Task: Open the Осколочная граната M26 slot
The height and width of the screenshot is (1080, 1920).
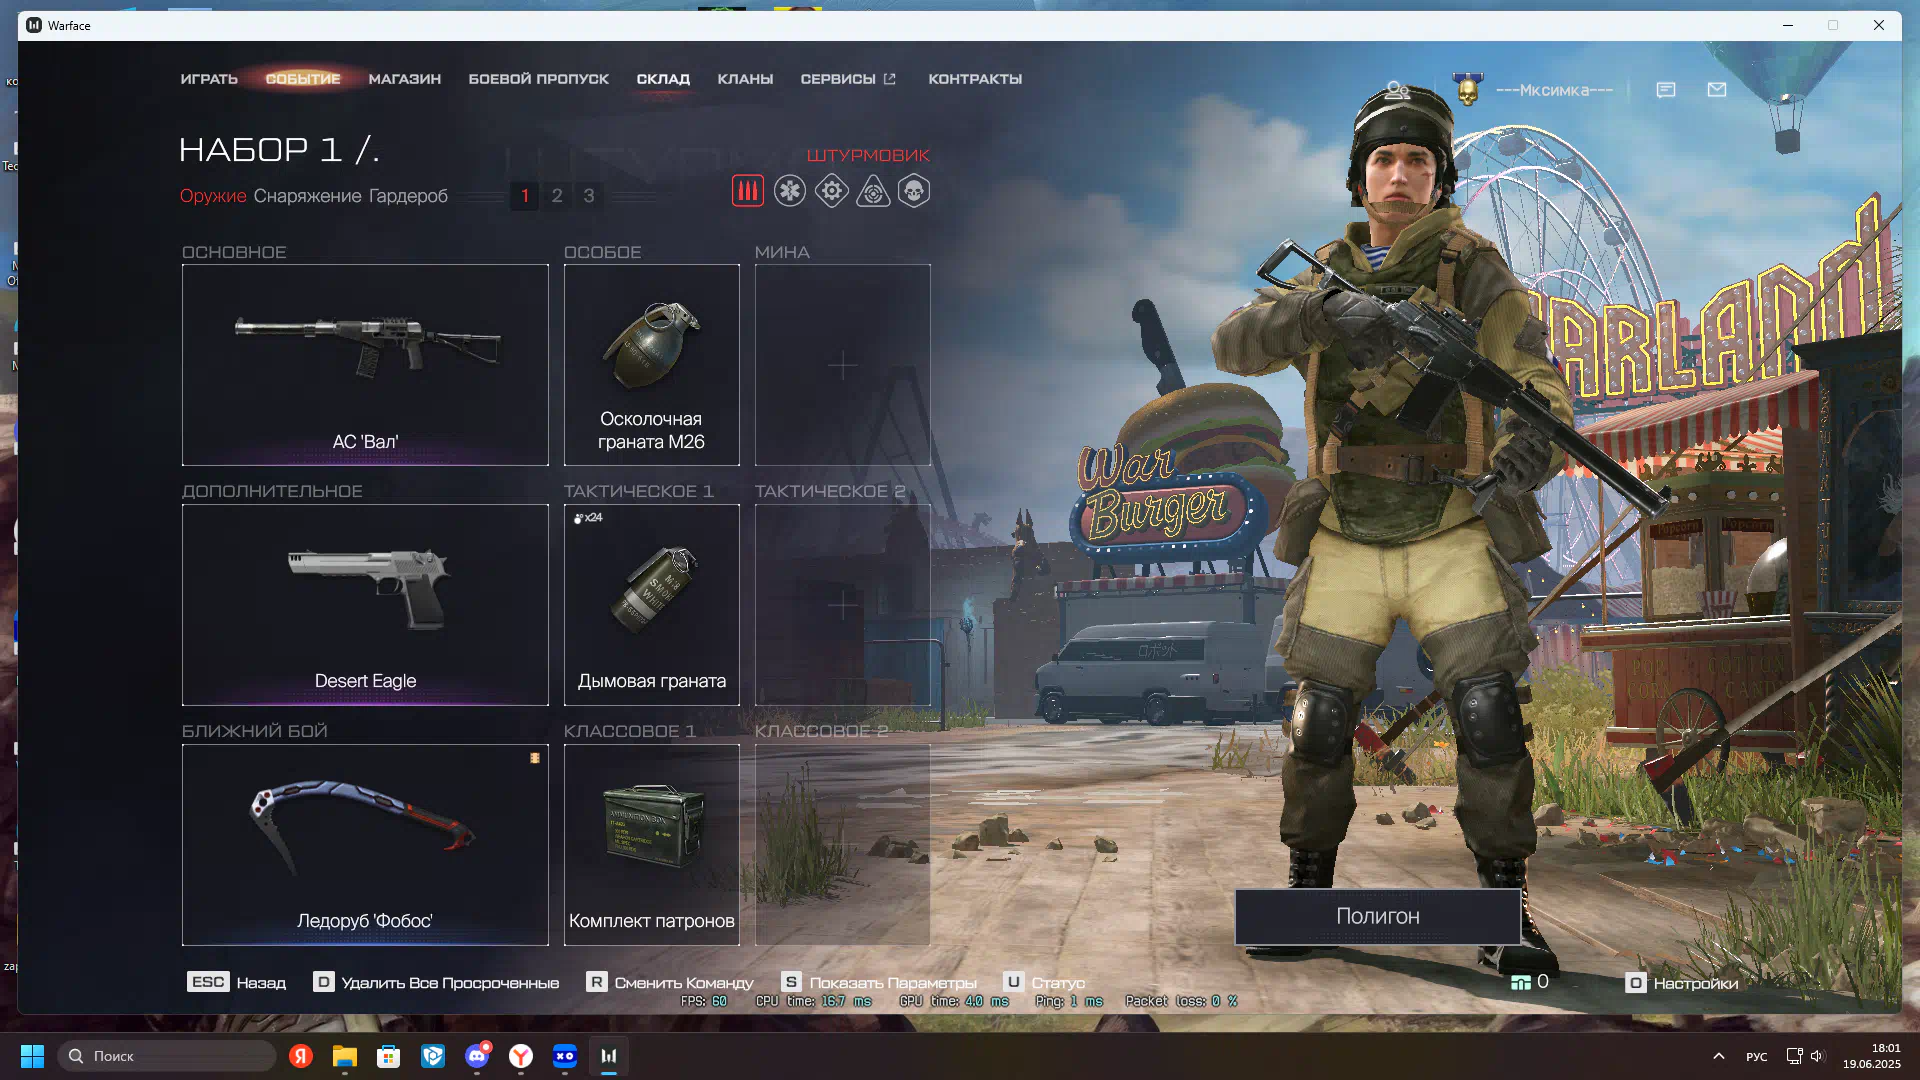Action: pos(652,365)
